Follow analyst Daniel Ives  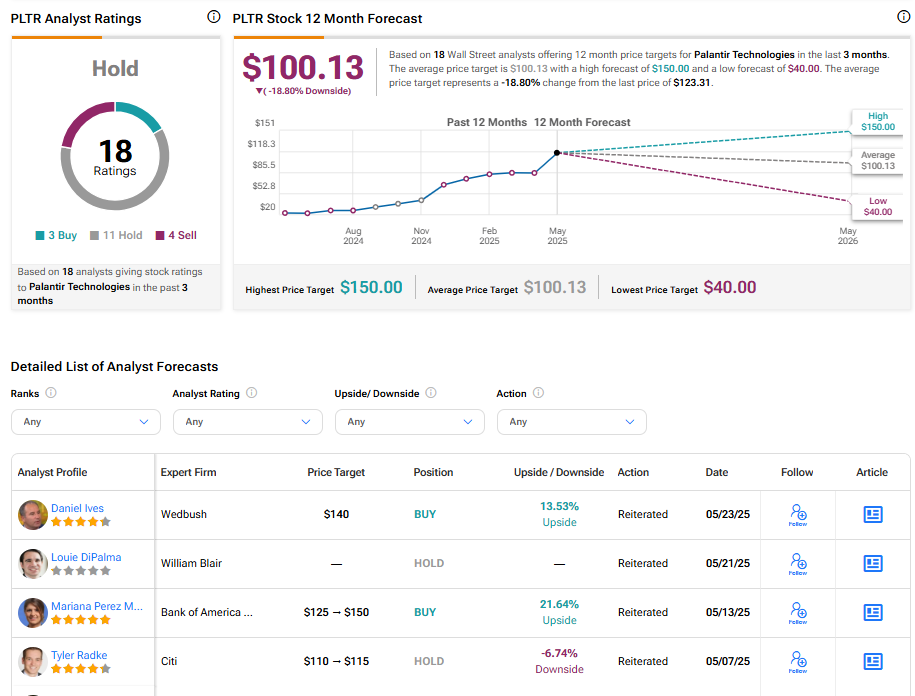[x=798, y=515]
